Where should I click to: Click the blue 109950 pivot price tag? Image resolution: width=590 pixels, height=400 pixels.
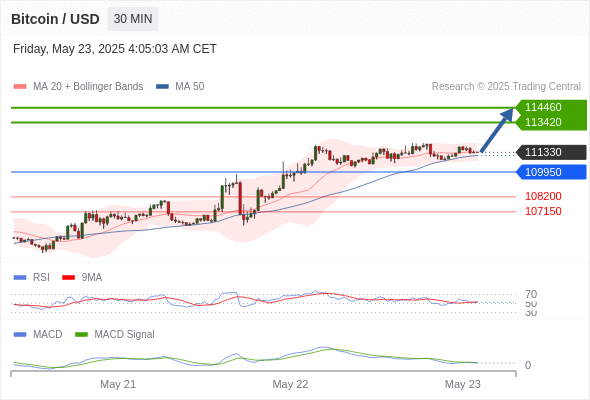[x=551, y=172]
